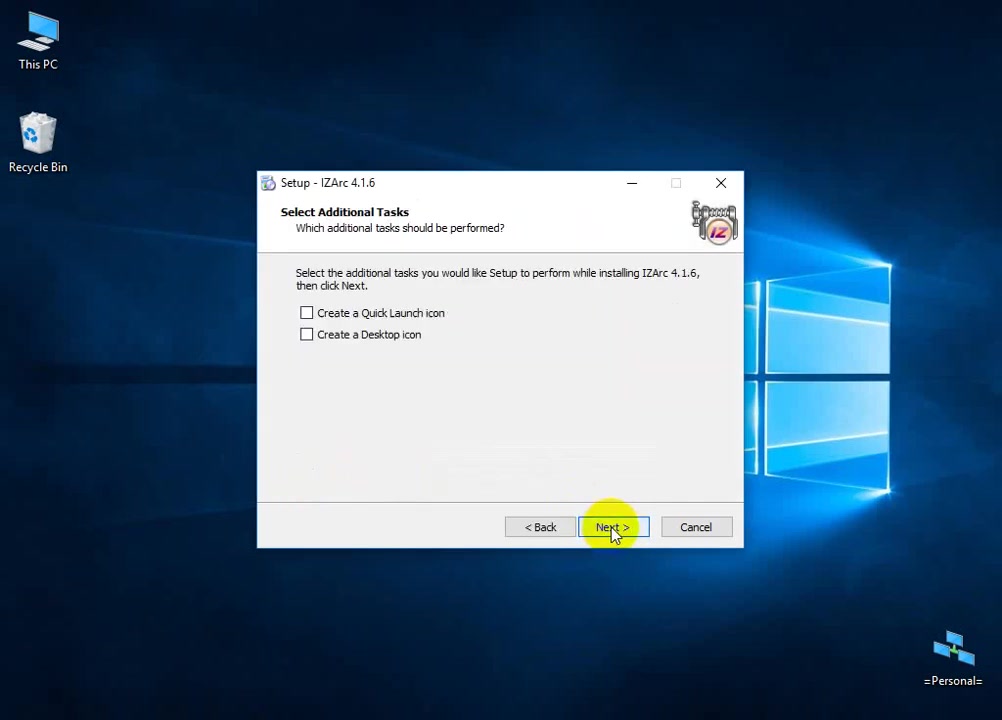The image size is (1002, 720).
Task: Click the IZArc logo in dialog header
Action: point(714,222)
